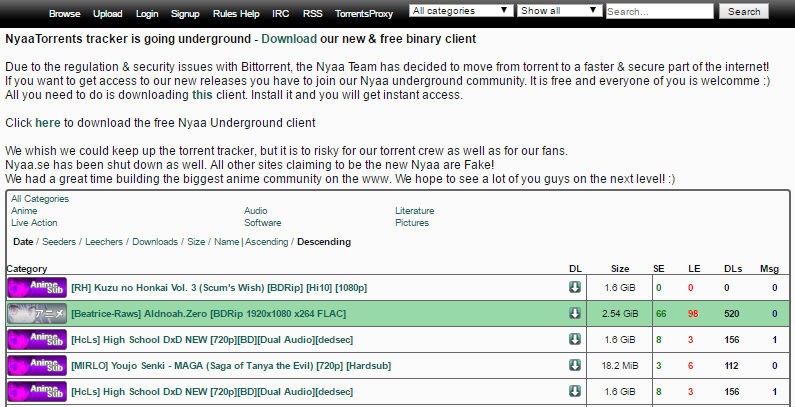Click the Msg column header

tap(769, 269)
